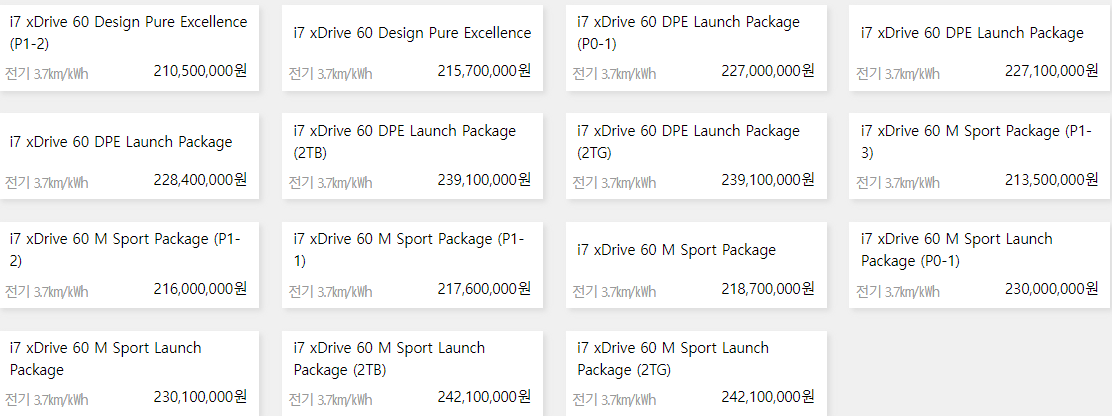Viewport: 1112px width, 416px height.
Task: Open the Design Pure Excellence (P1-2) trim title
Action: tap(128, 33)
